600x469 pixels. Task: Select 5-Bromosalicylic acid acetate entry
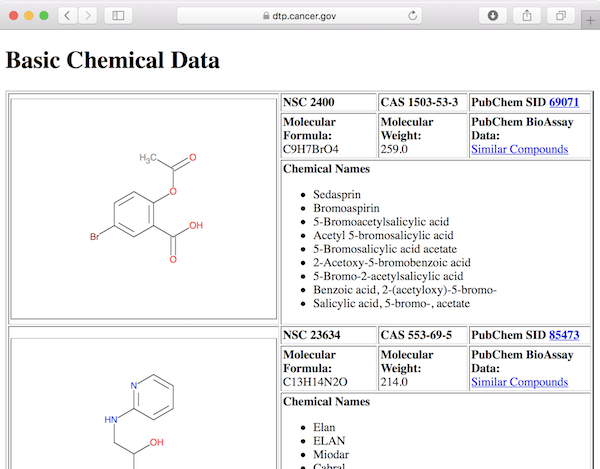click(x=385, y=249)
